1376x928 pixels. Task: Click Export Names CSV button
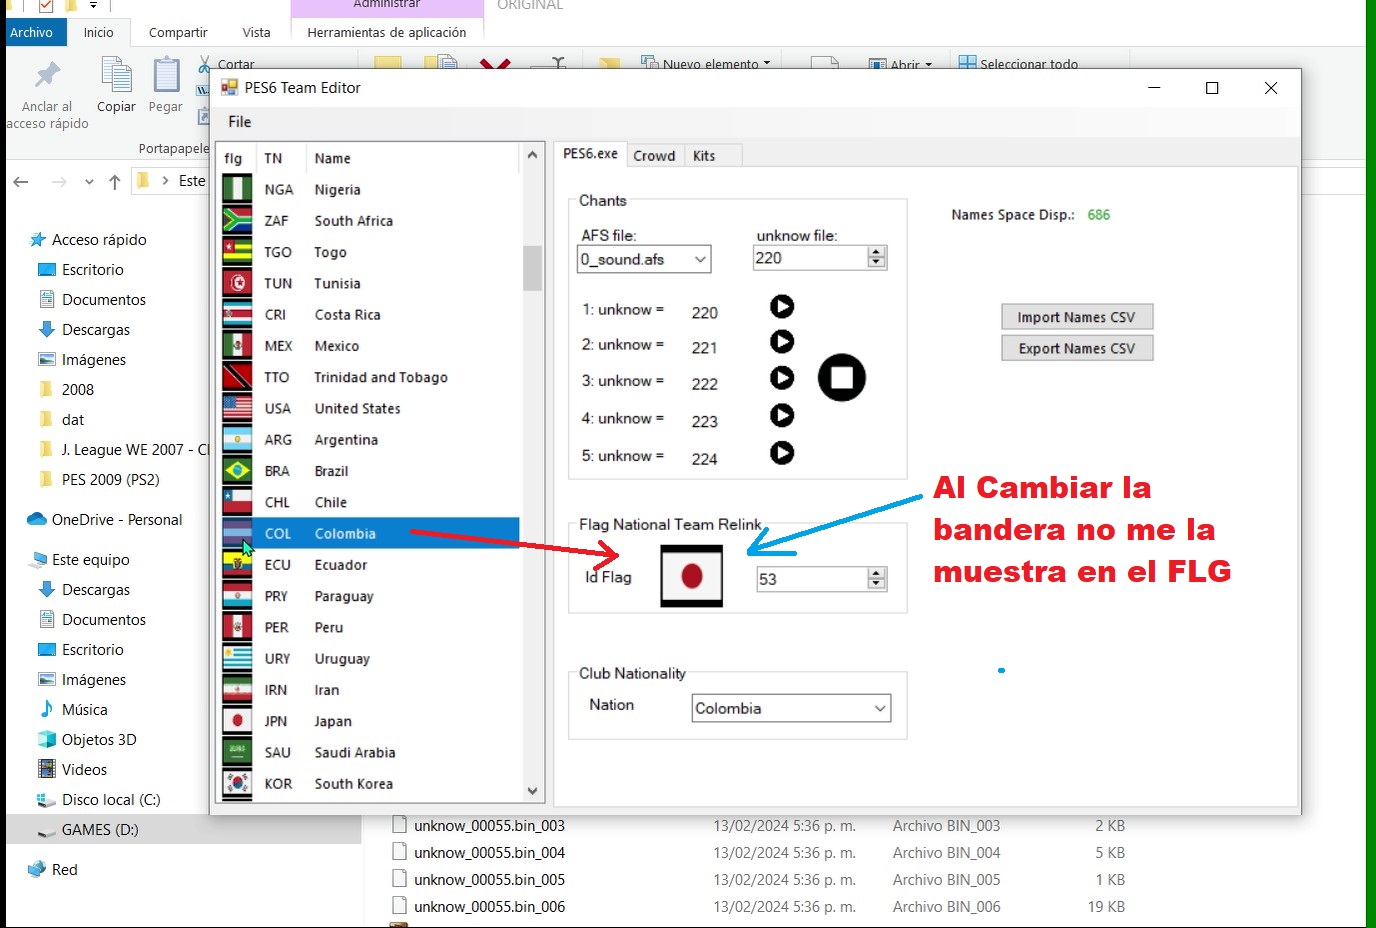tap(1077, 348)
